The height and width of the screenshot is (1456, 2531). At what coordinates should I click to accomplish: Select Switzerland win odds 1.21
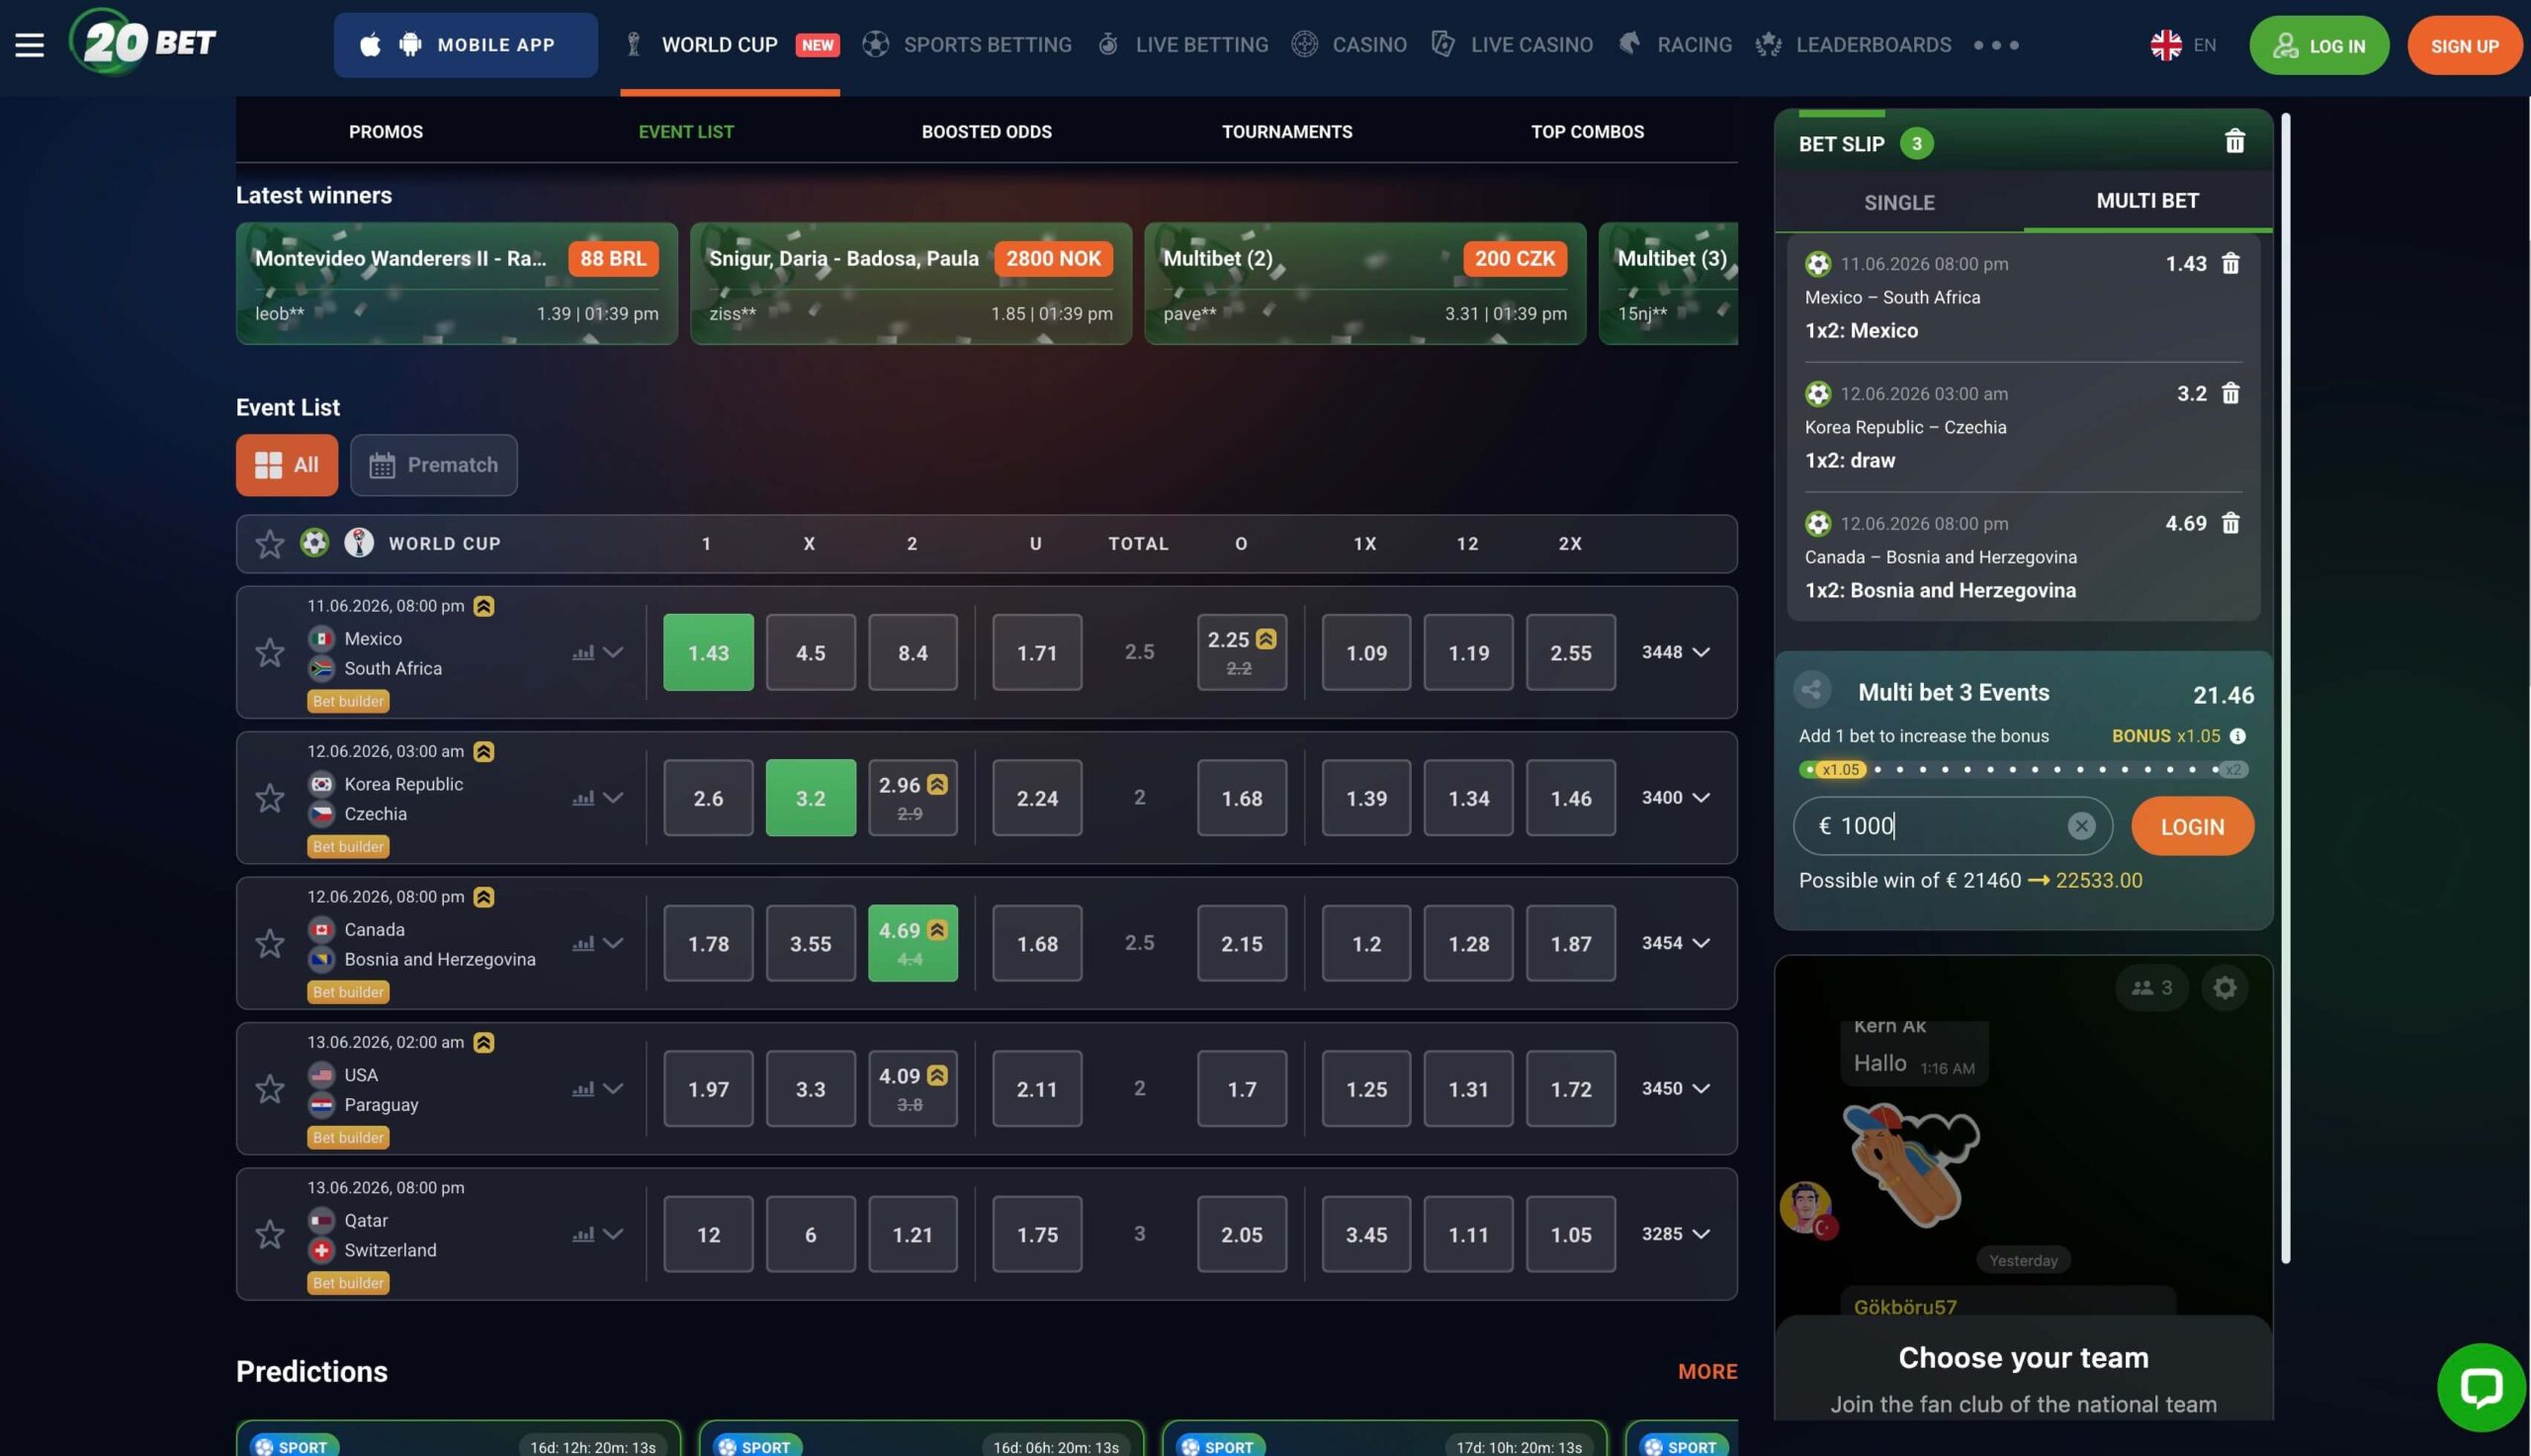coord(912,1234)
